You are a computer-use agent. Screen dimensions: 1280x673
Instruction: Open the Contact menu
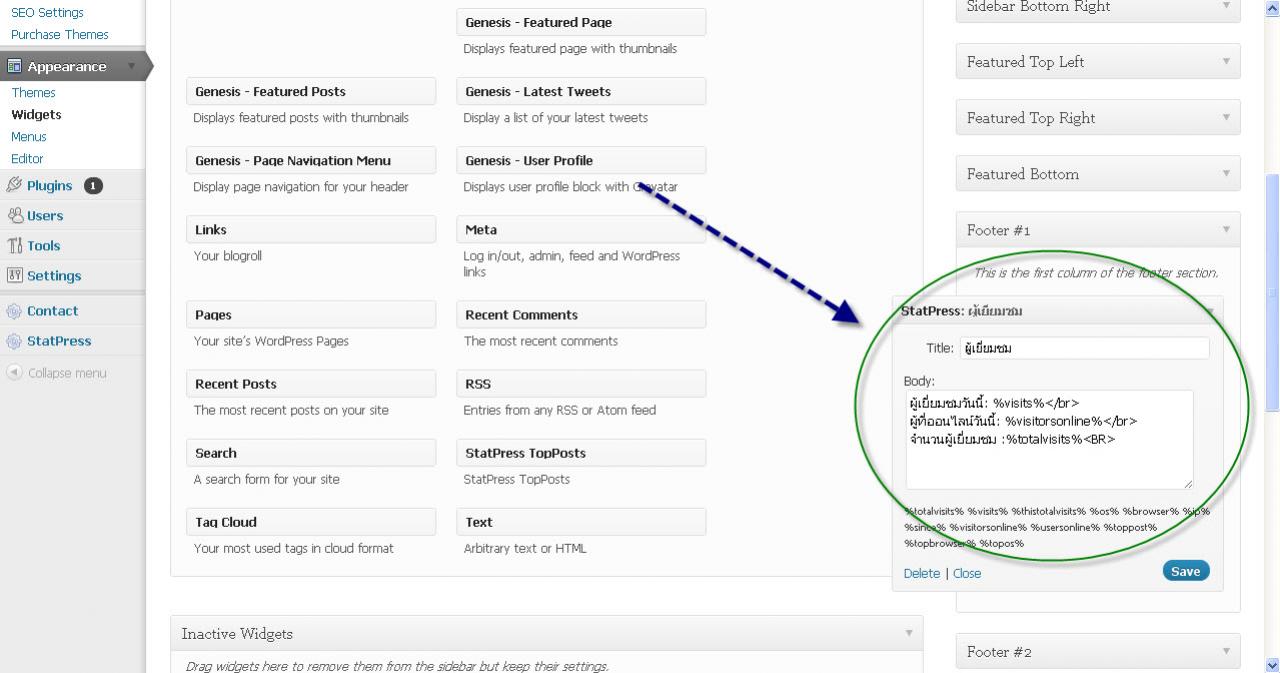(x=52, y=311)
